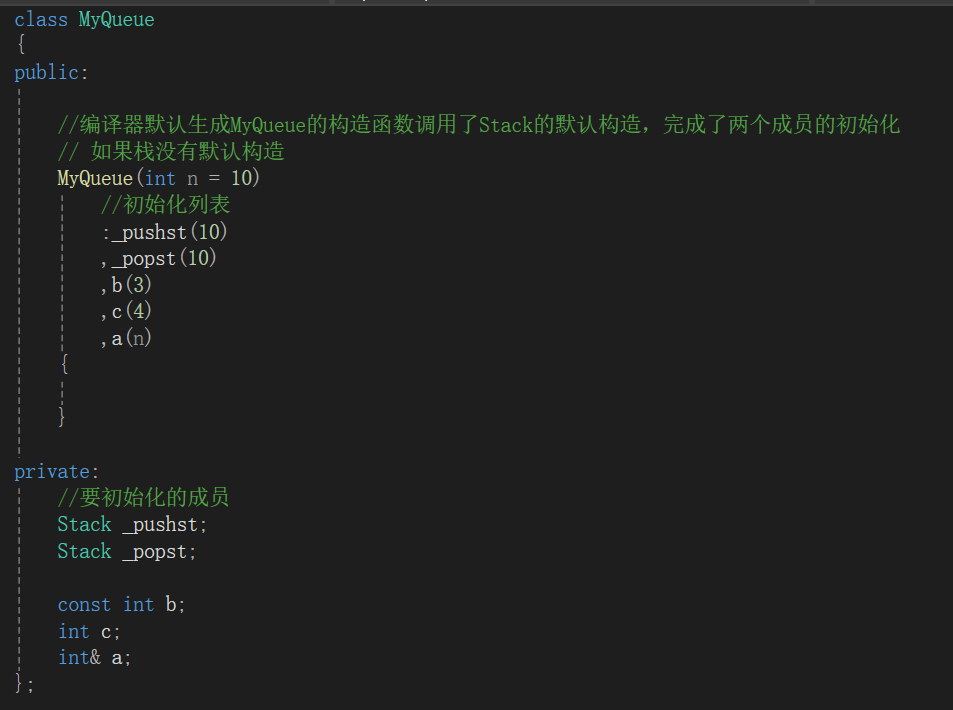
Task: Click the c(4) initializer
Action: coord(131,312)
